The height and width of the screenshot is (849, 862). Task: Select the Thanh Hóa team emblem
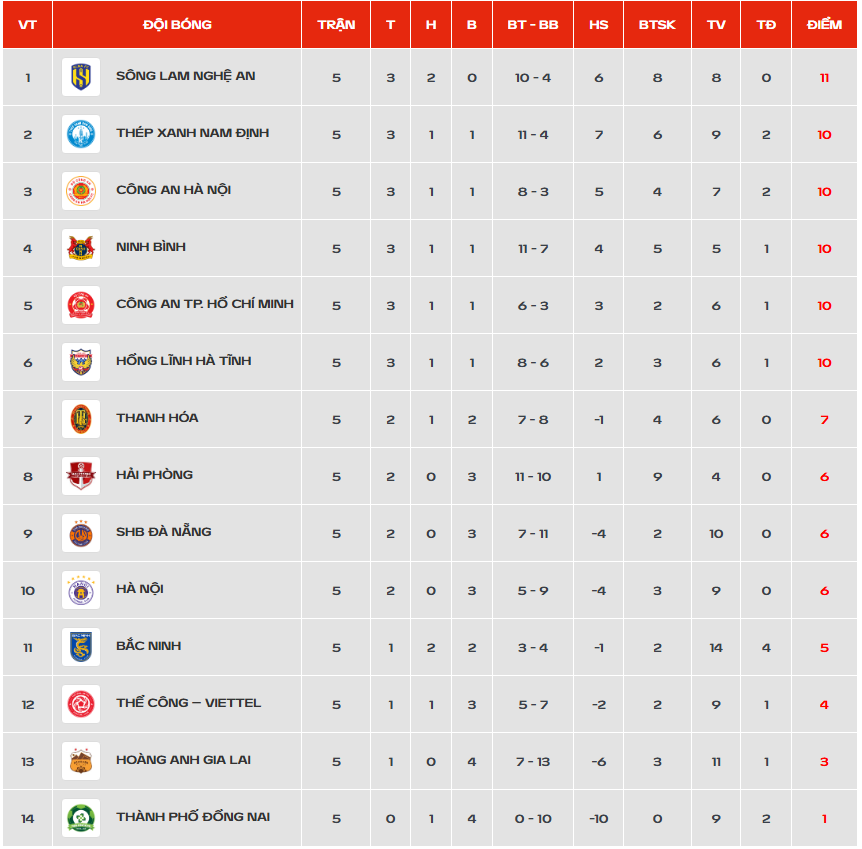[x=81, y=419]
